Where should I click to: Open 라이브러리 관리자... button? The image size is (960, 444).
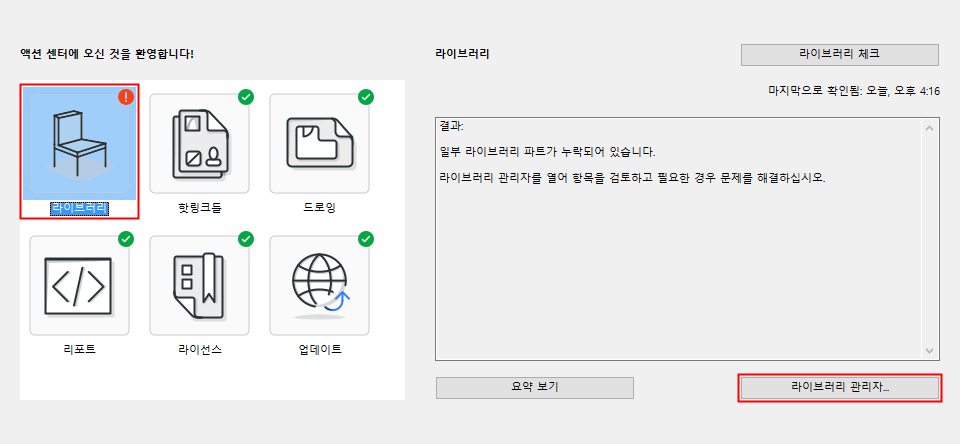click(x=839, y=388)
